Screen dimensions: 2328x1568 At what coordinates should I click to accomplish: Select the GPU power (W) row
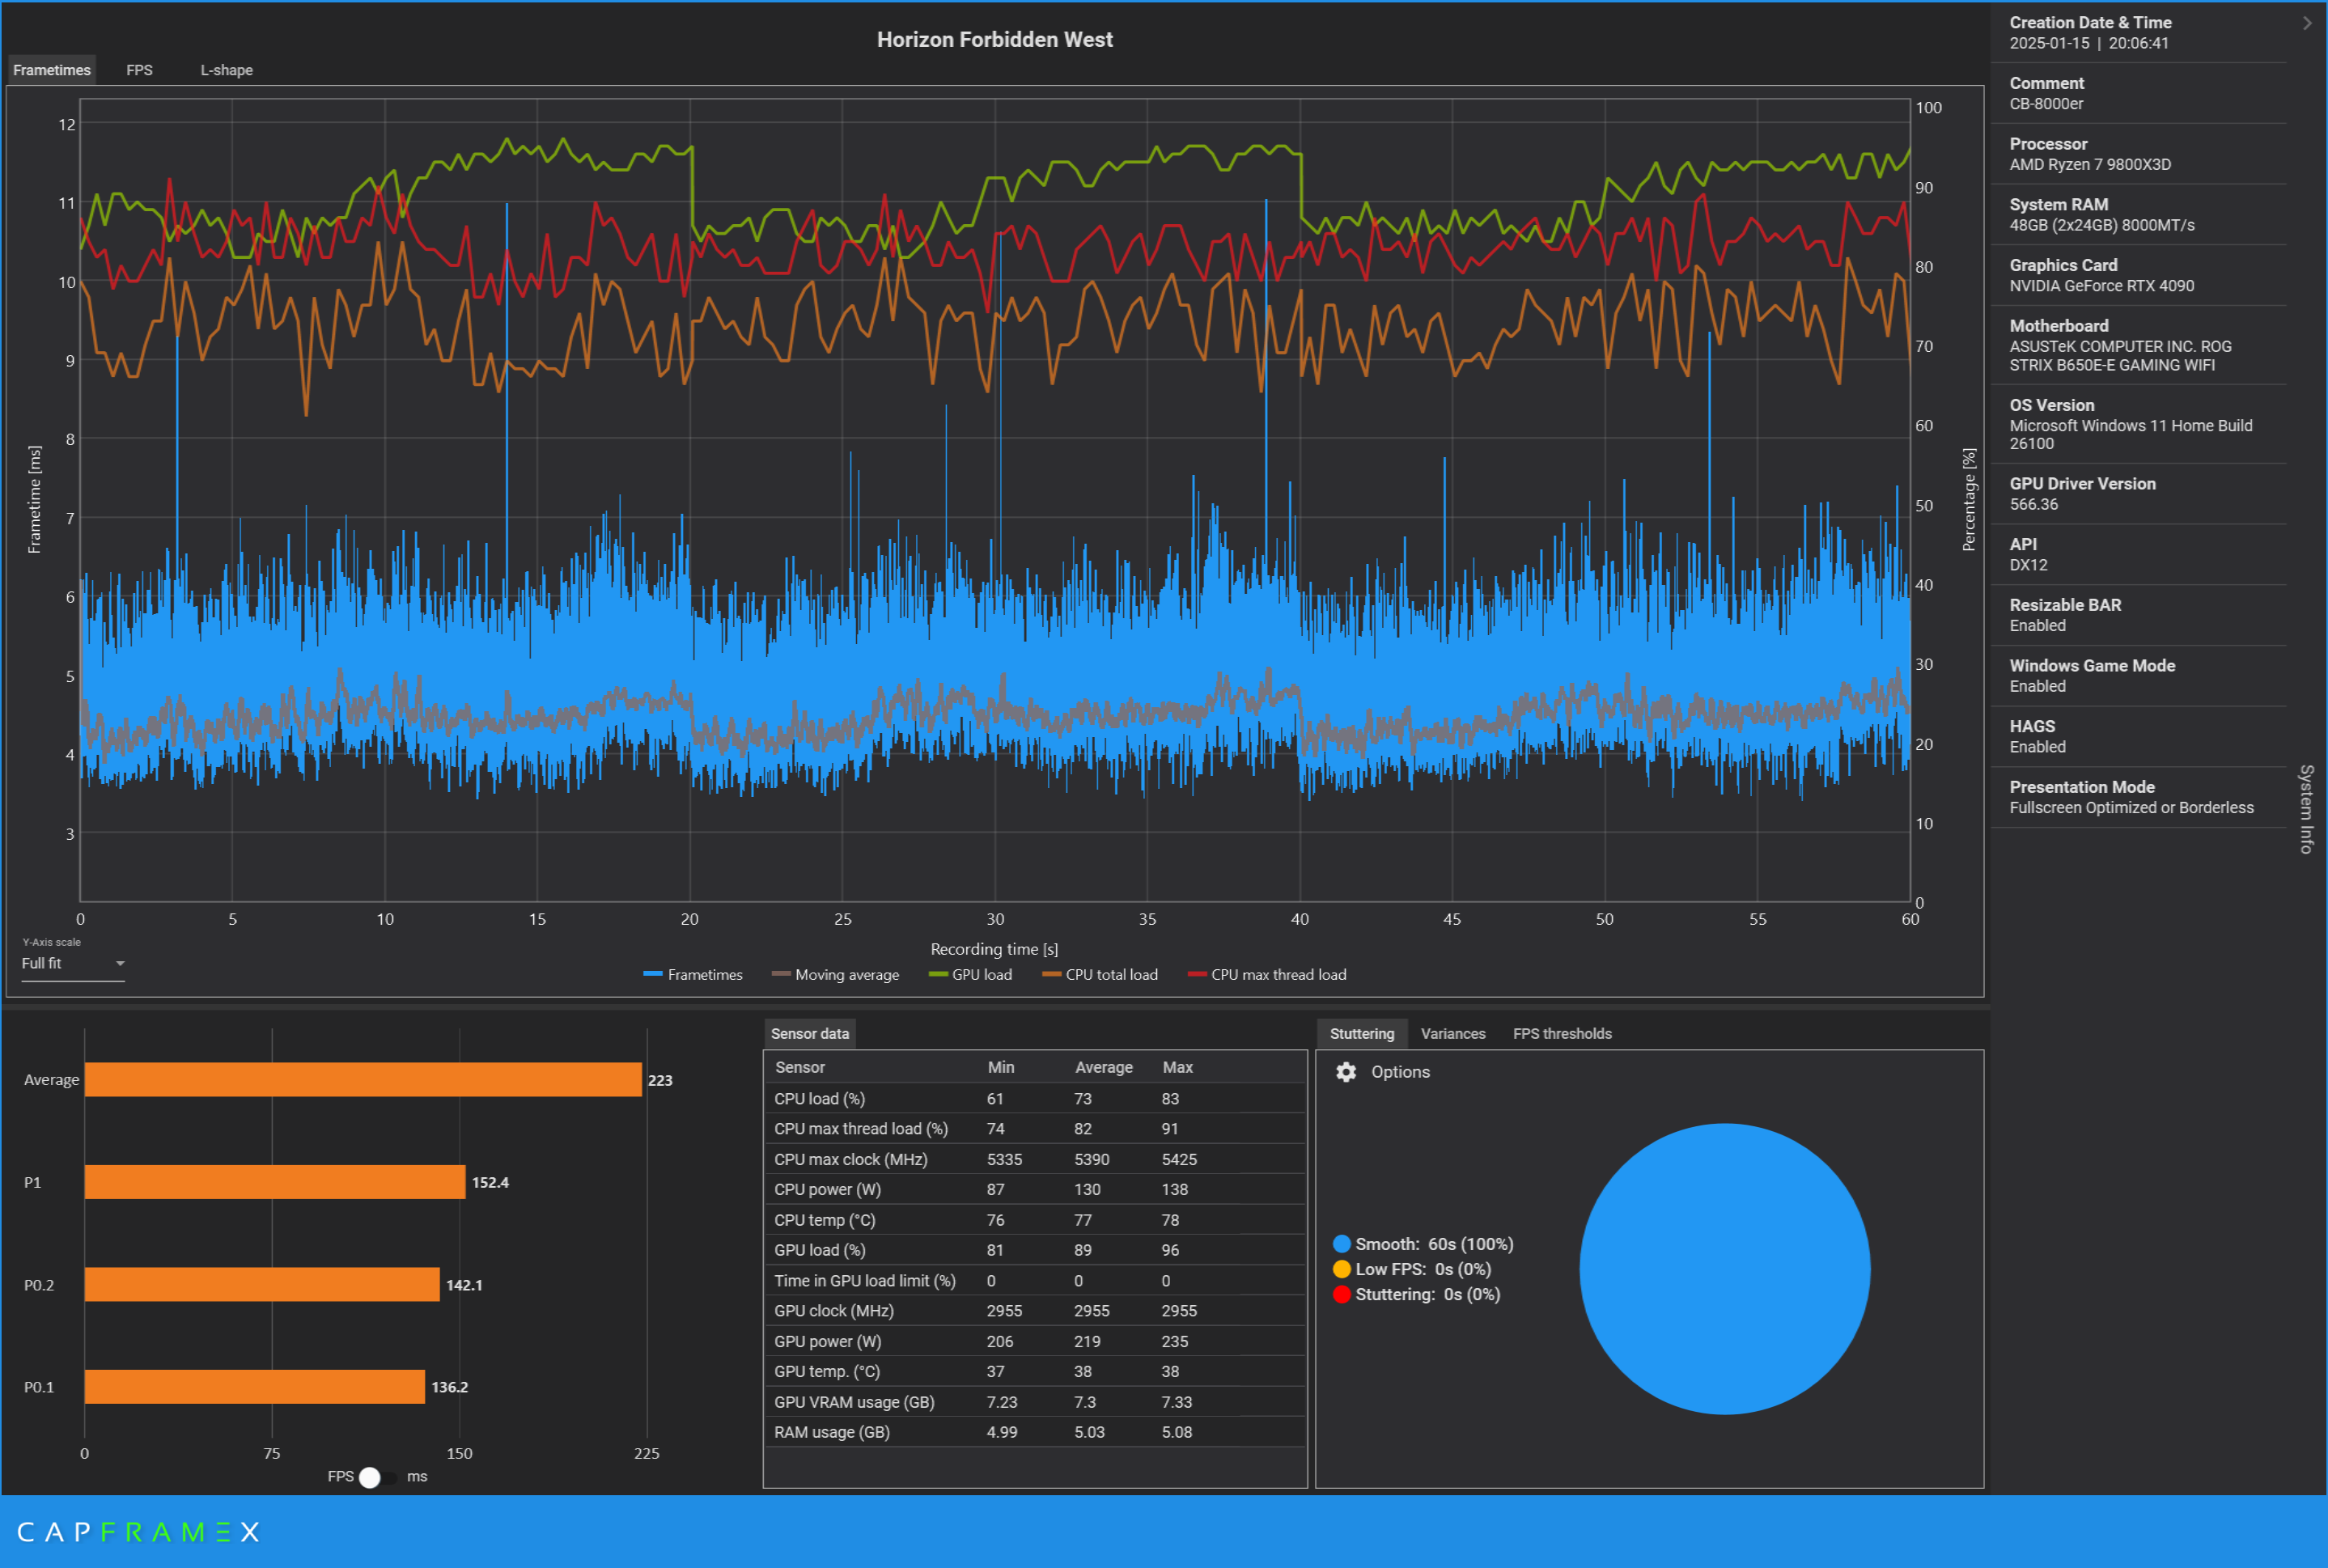1035,1341
